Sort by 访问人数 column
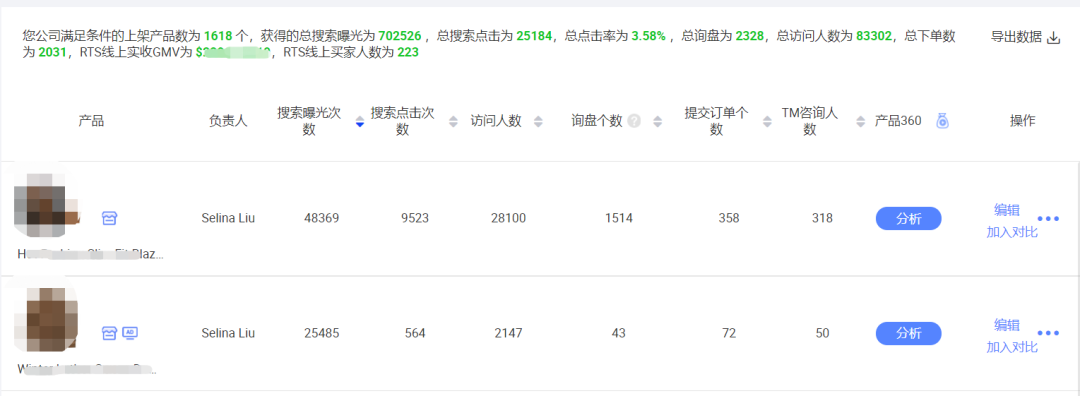This screenshot has width=1080, height=396. tap(538, 122)
